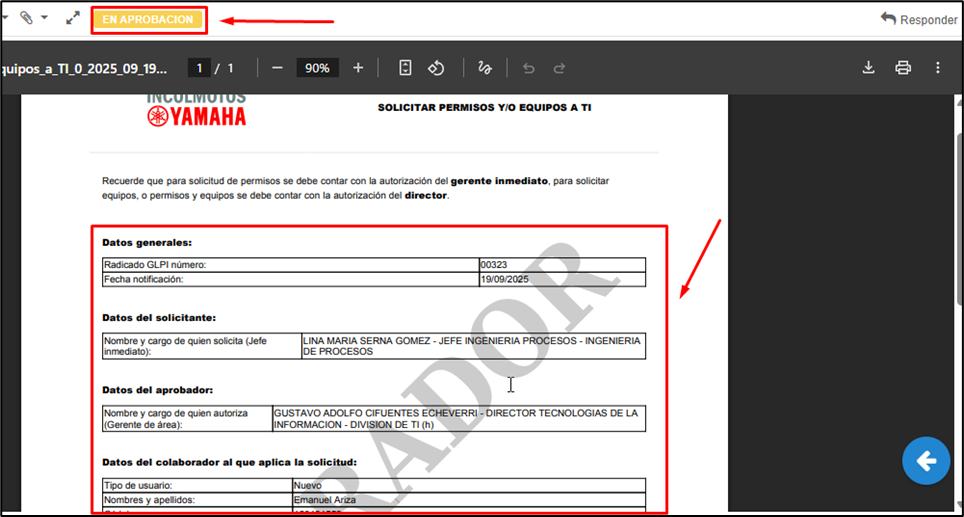Click the EN APROBACION status label

pyautogui.click(x=148, y=19)
